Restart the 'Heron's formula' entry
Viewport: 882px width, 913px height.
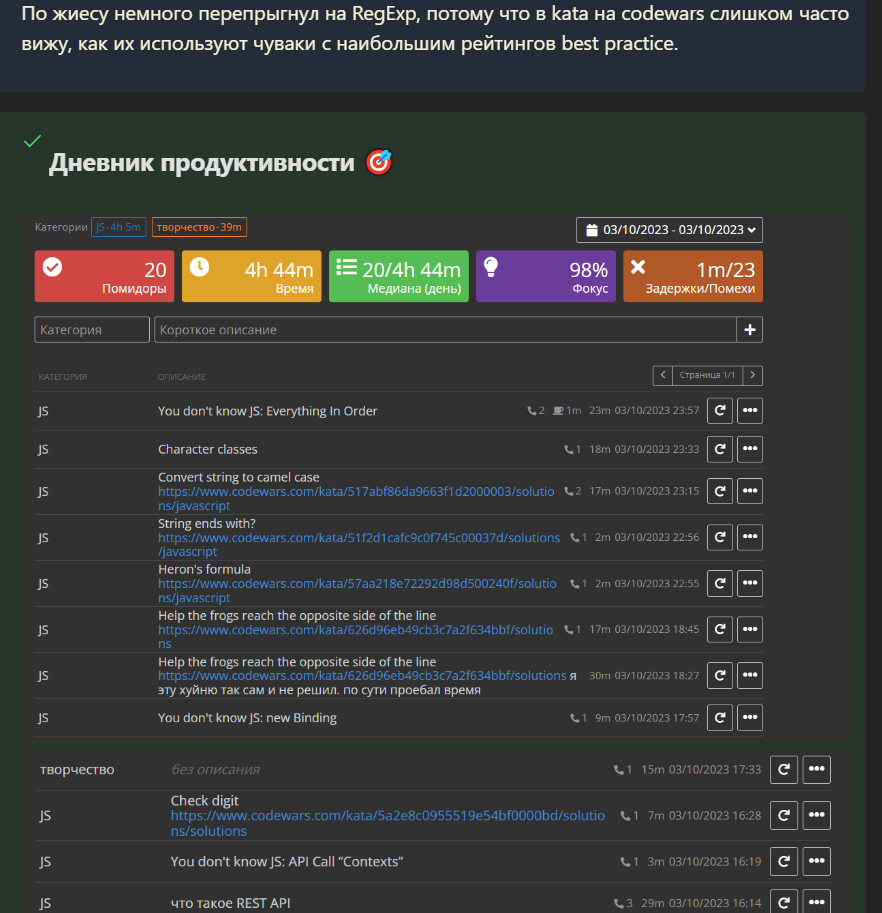click(720, 583)
